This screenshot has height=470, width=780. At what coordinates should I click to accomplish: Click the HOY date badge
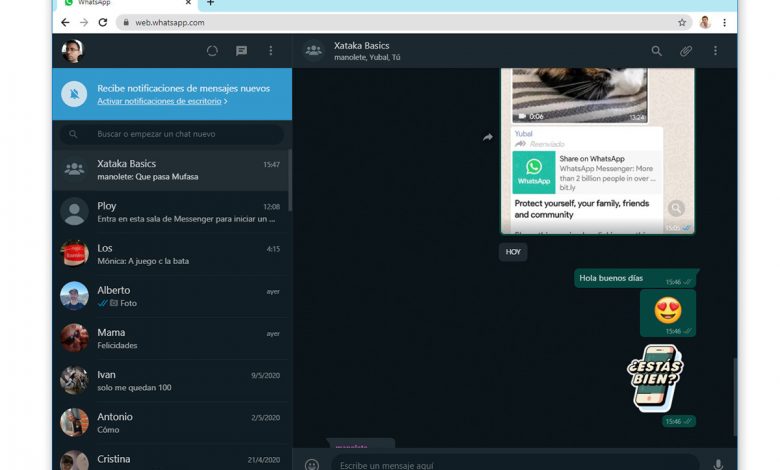click(513, 252)
